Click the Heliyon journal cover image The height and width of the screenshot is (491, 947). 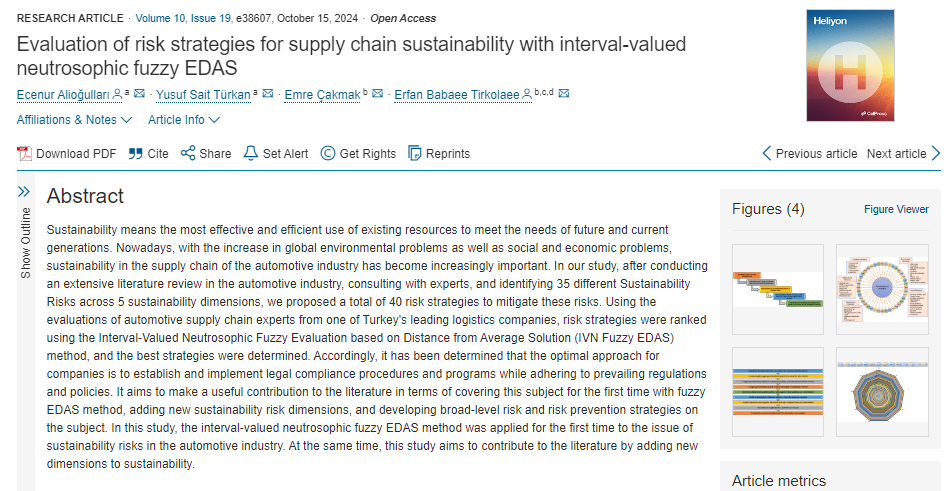pyautogui.click(x=850, y=65)
